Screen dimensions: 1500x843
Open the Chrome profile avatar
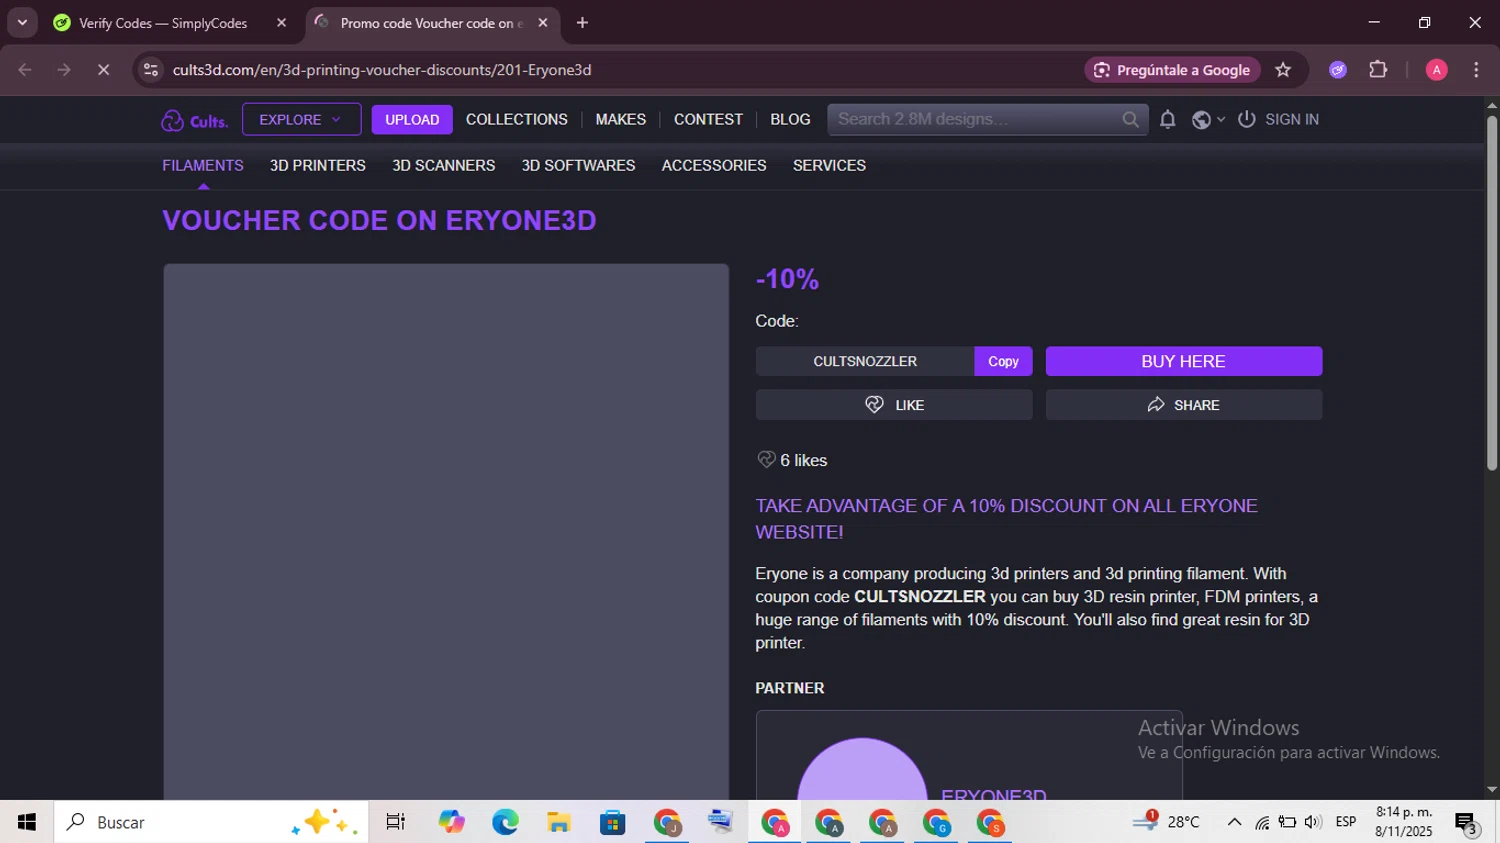click(1437, 70)
